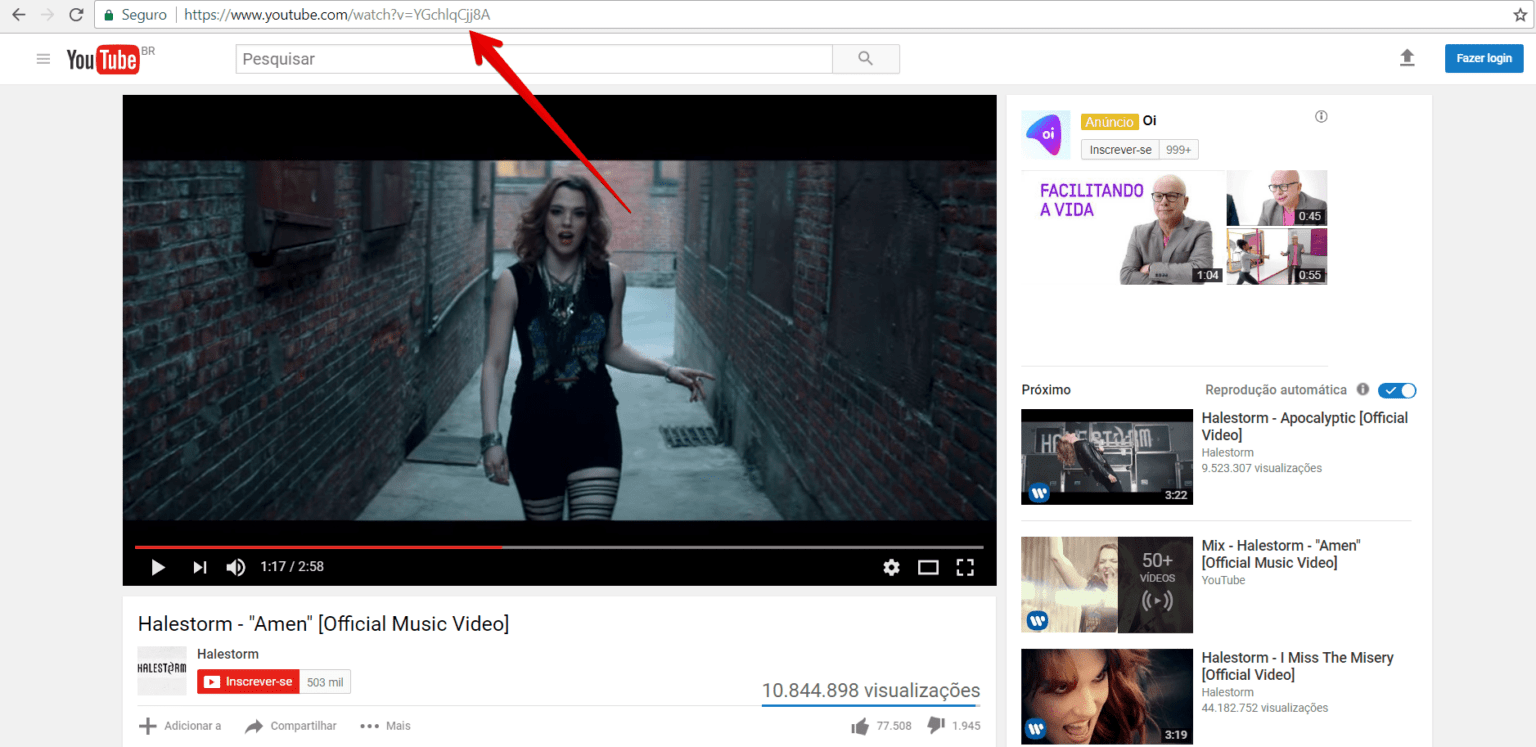The height and width of the screenshot is (747, 1536).
Task: Open the upload video arrow icon
Action: click(1407, 58)
